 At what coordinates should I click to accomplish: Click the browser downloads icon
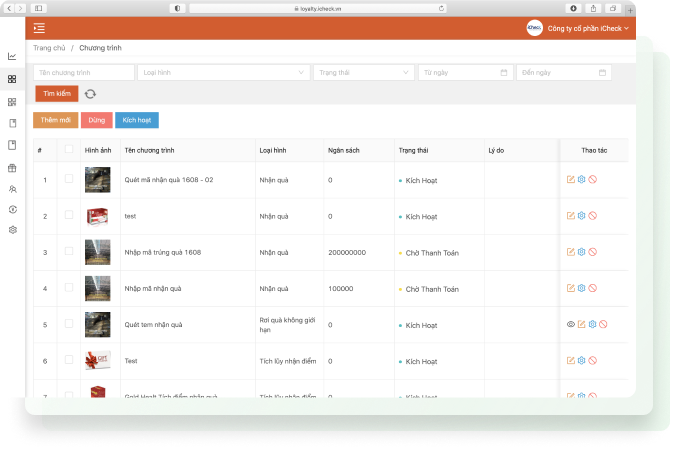click(x=573, y=9)
